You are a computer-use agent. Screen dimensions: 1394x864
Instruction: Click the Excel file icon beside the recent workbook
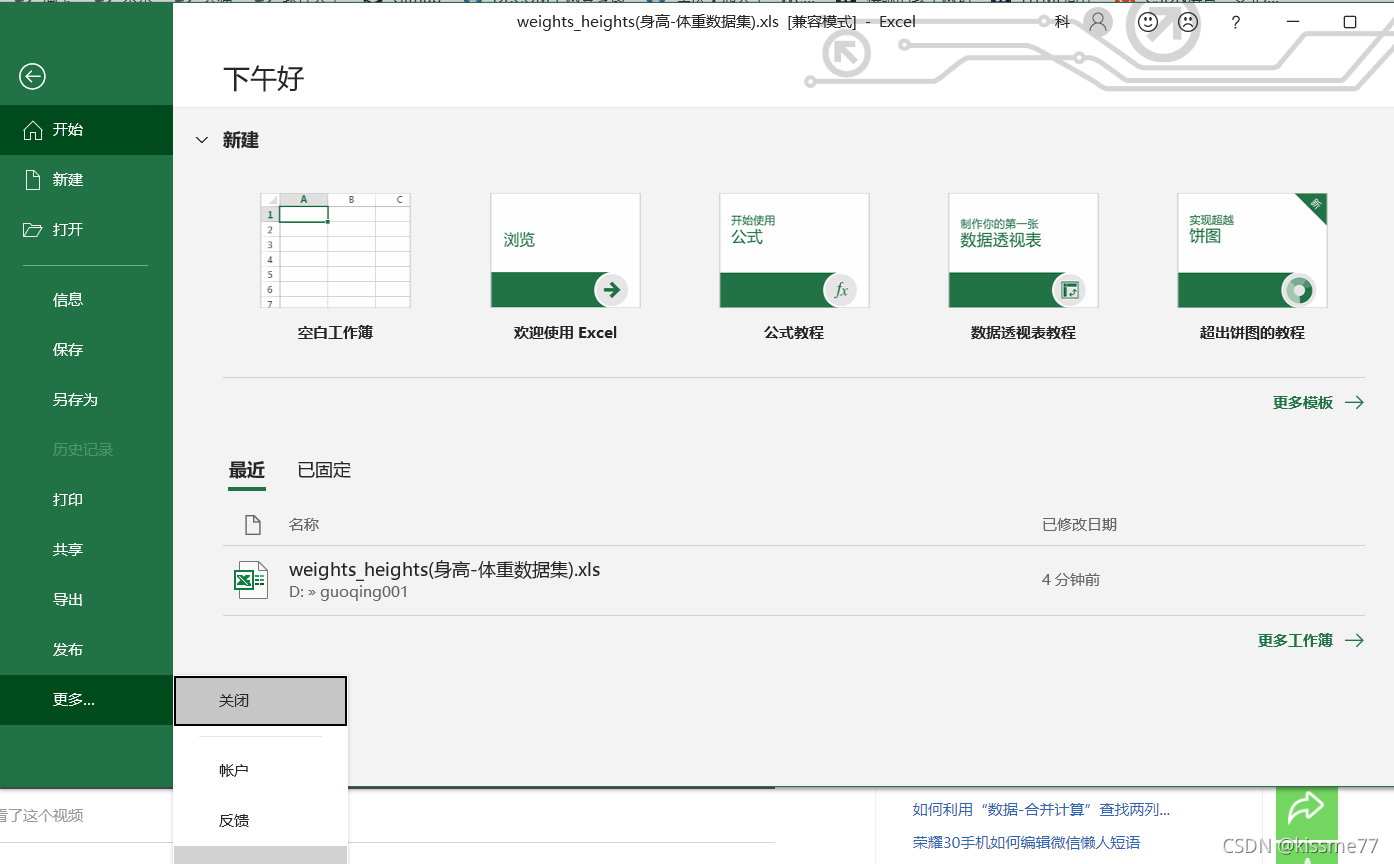point(250,578)
